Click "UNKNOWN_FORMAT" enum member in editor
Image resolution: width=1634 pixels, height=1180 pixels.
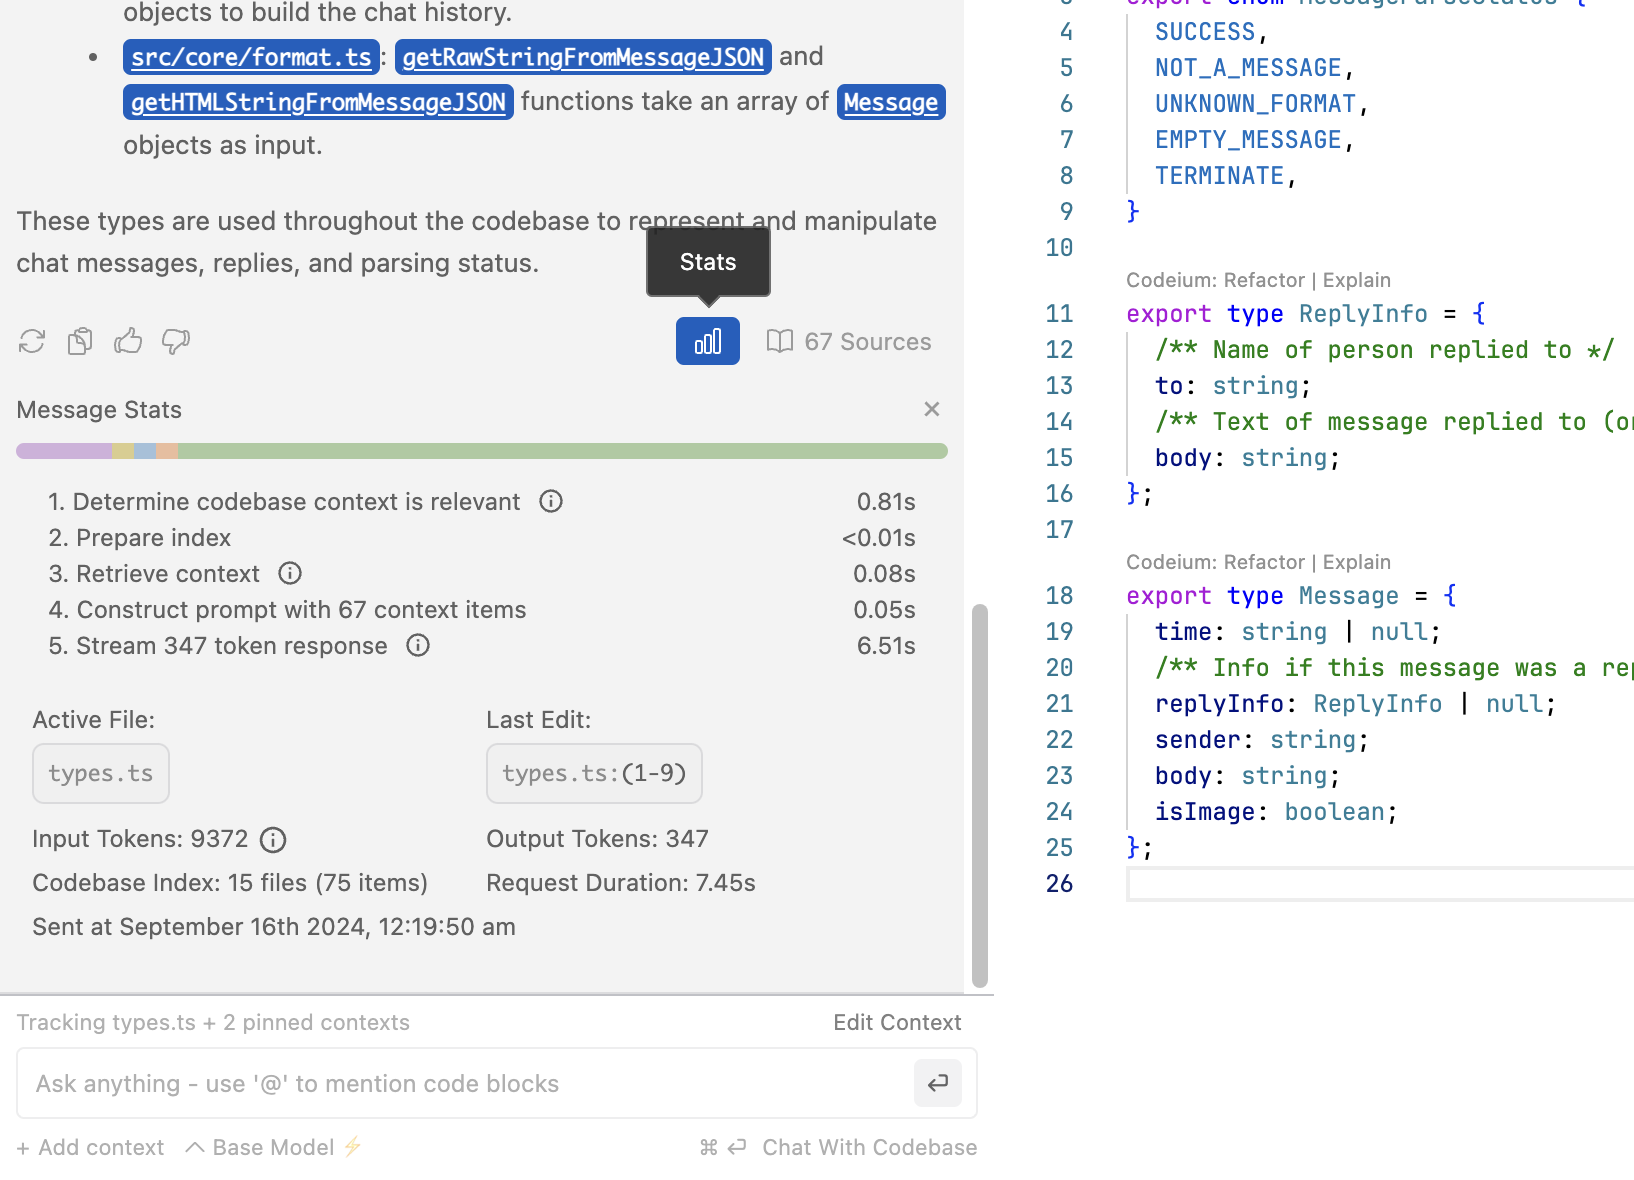click(1255, 104)
